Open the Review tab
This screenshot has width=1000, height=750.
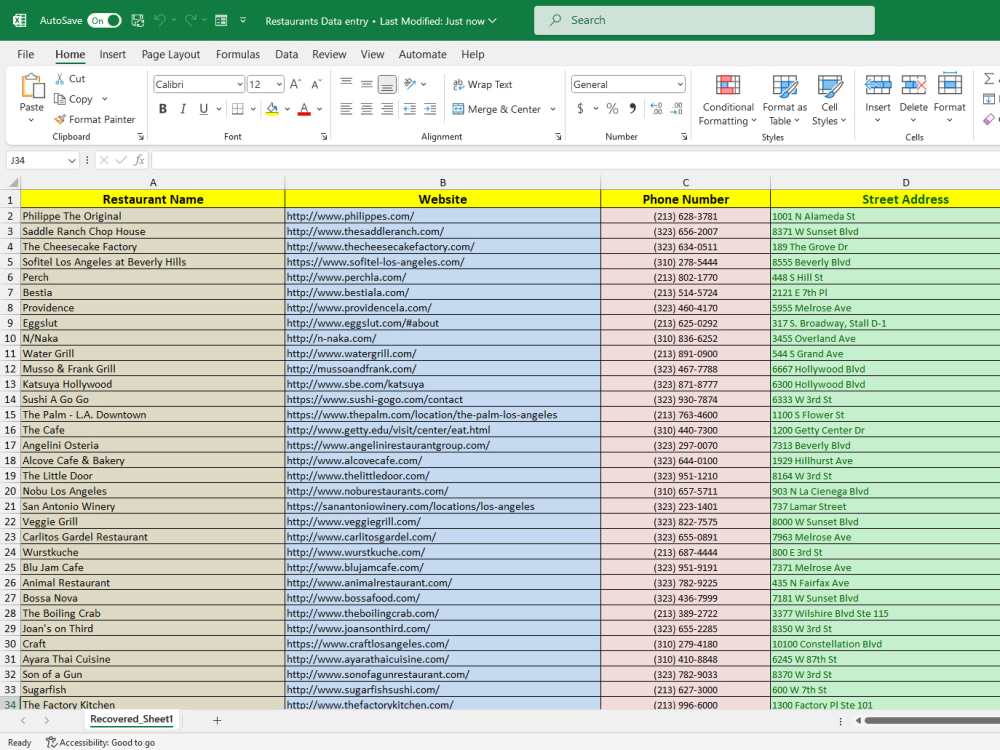click(x=329, y=54)
